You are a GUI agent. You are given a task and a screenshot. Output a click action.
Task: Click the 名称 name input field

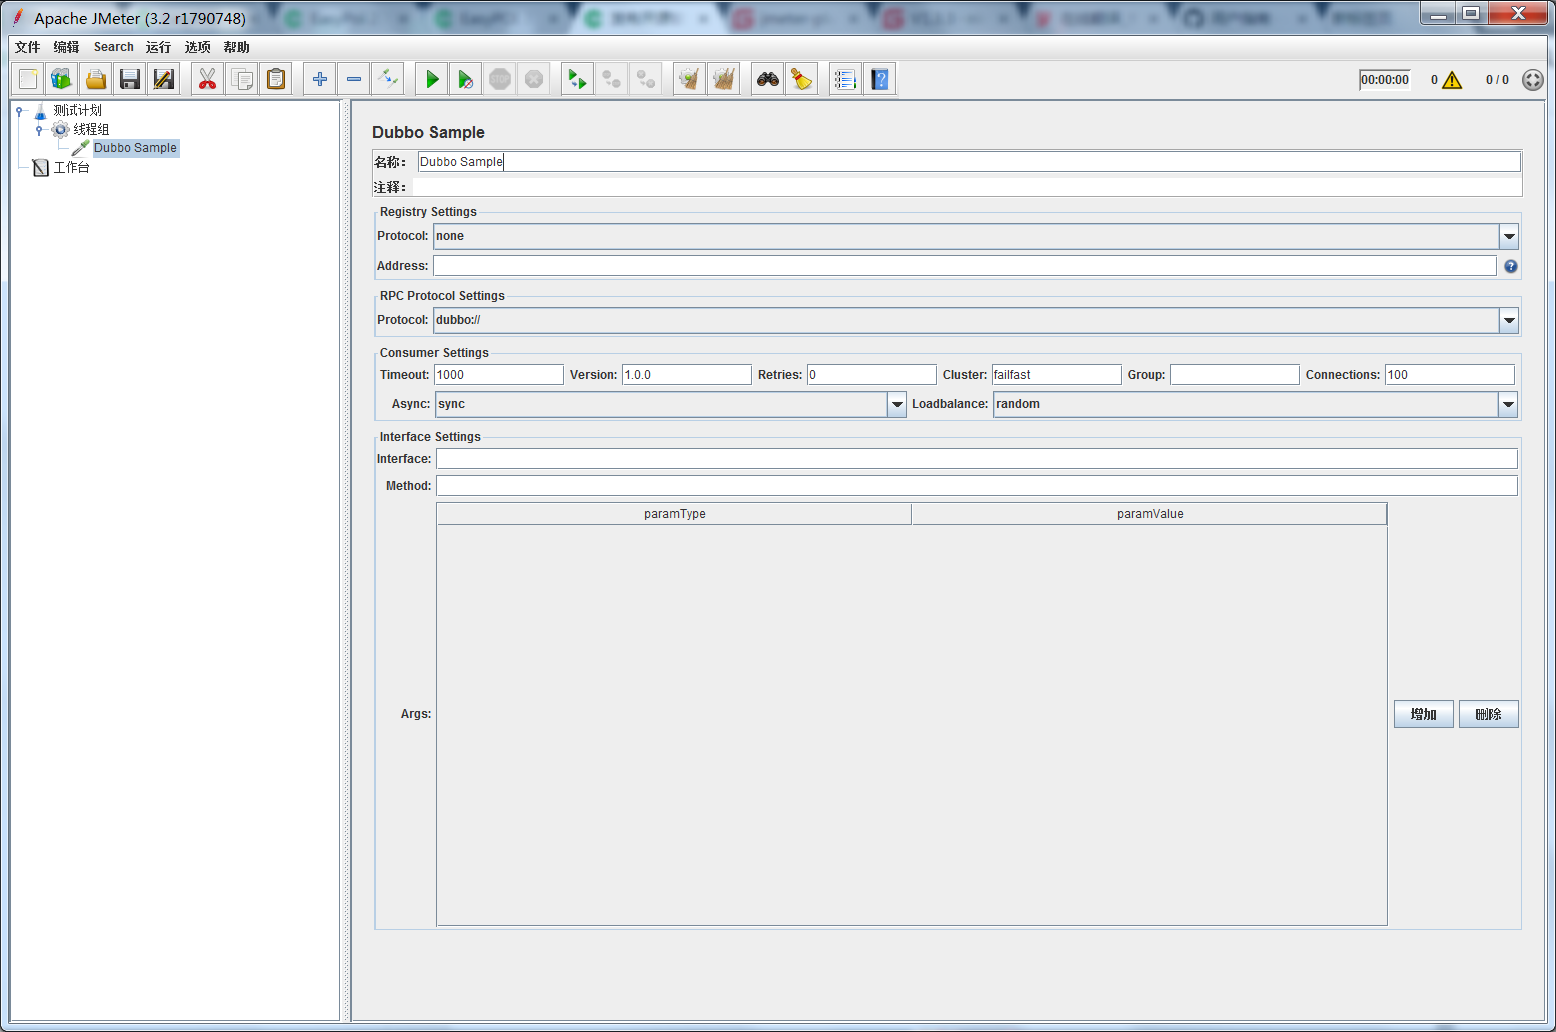tap(969, 162)
